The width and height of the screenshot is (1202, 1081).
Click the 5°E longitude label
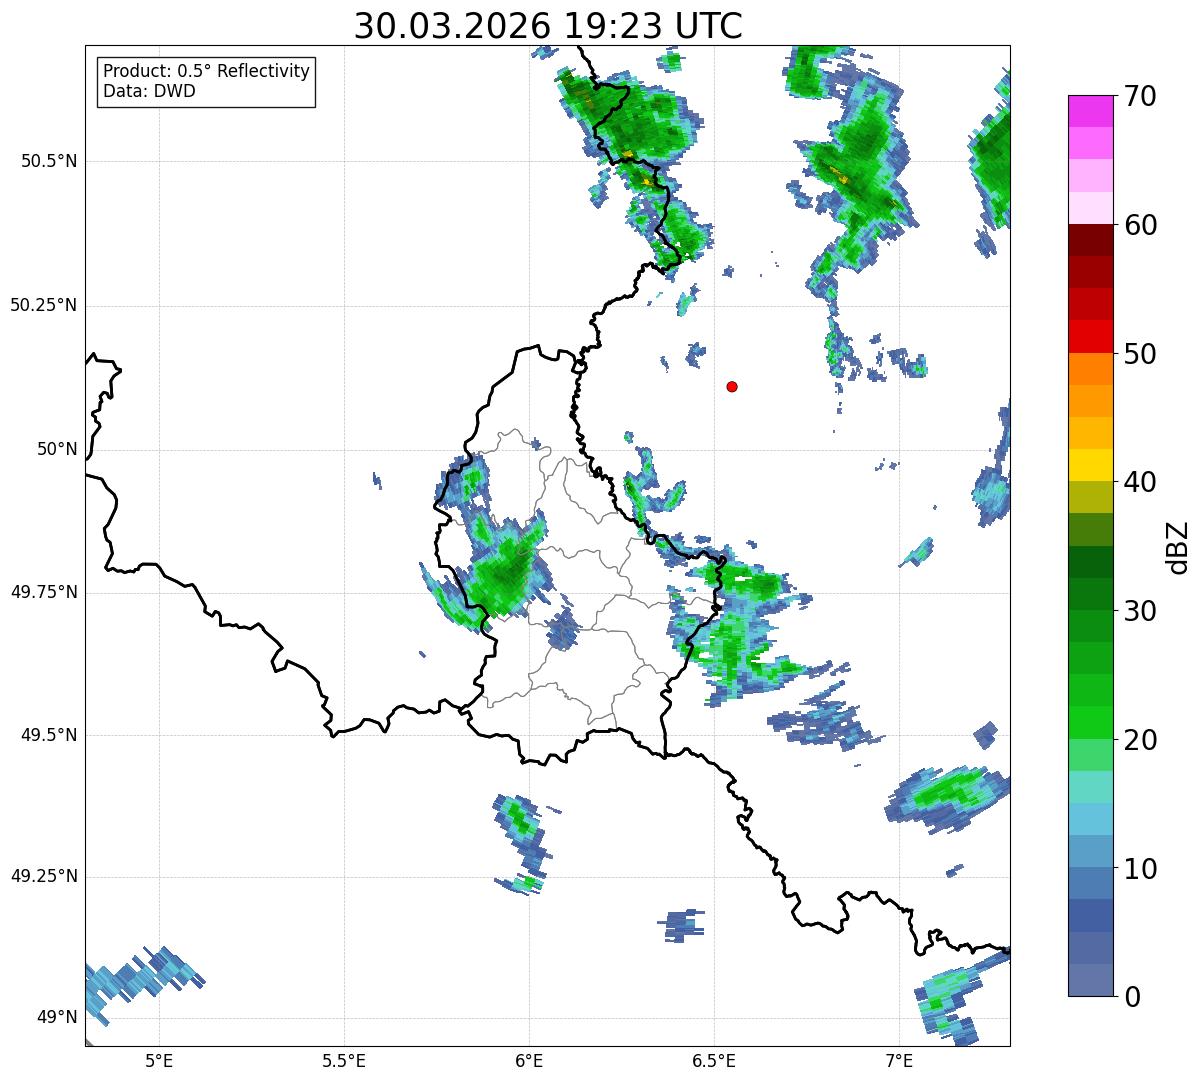(159, 1060)
